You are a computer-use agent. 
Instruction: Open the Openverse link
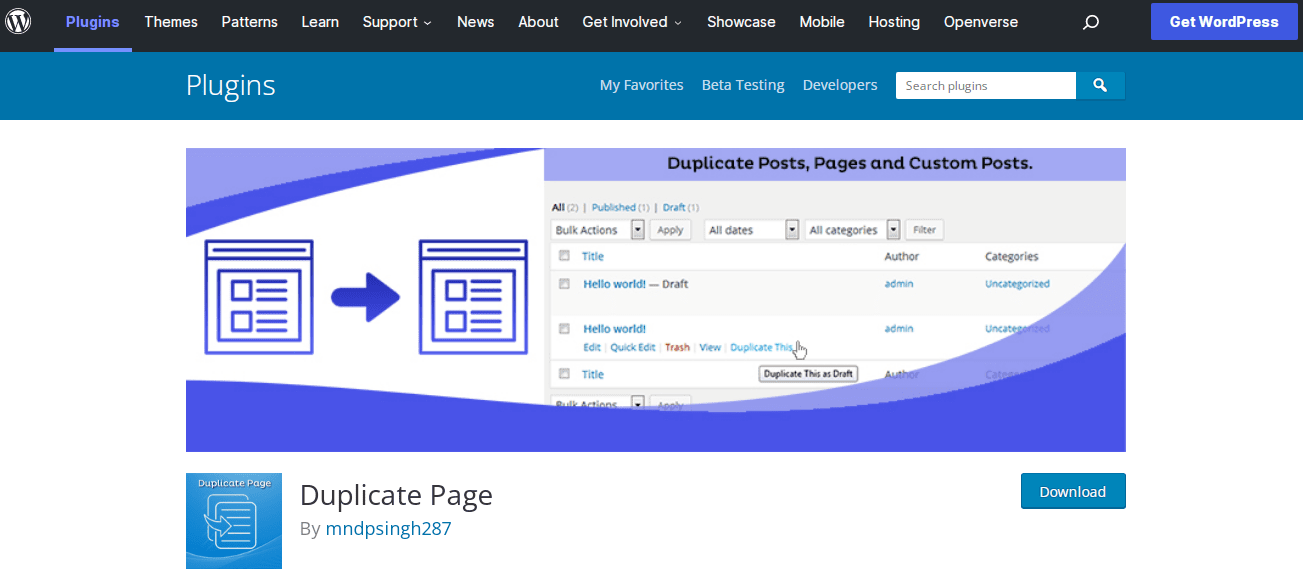pyautogui.click(x=980, y=22)
